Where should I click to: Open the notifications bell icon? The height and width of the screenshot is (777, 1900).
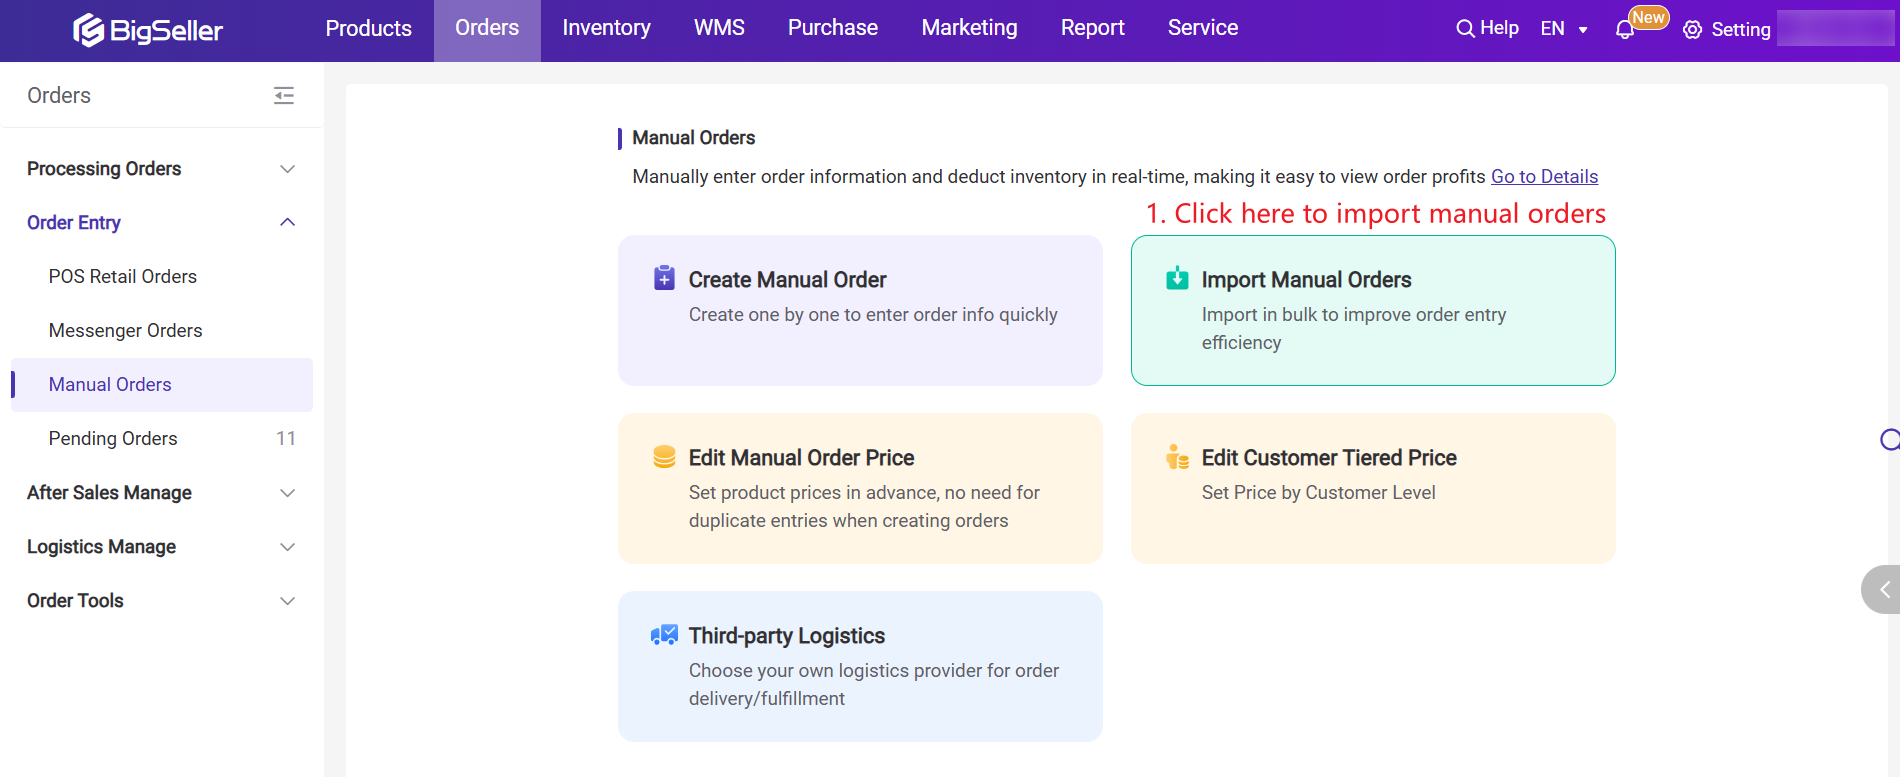pyautogui.click(x=1625, y=30)
